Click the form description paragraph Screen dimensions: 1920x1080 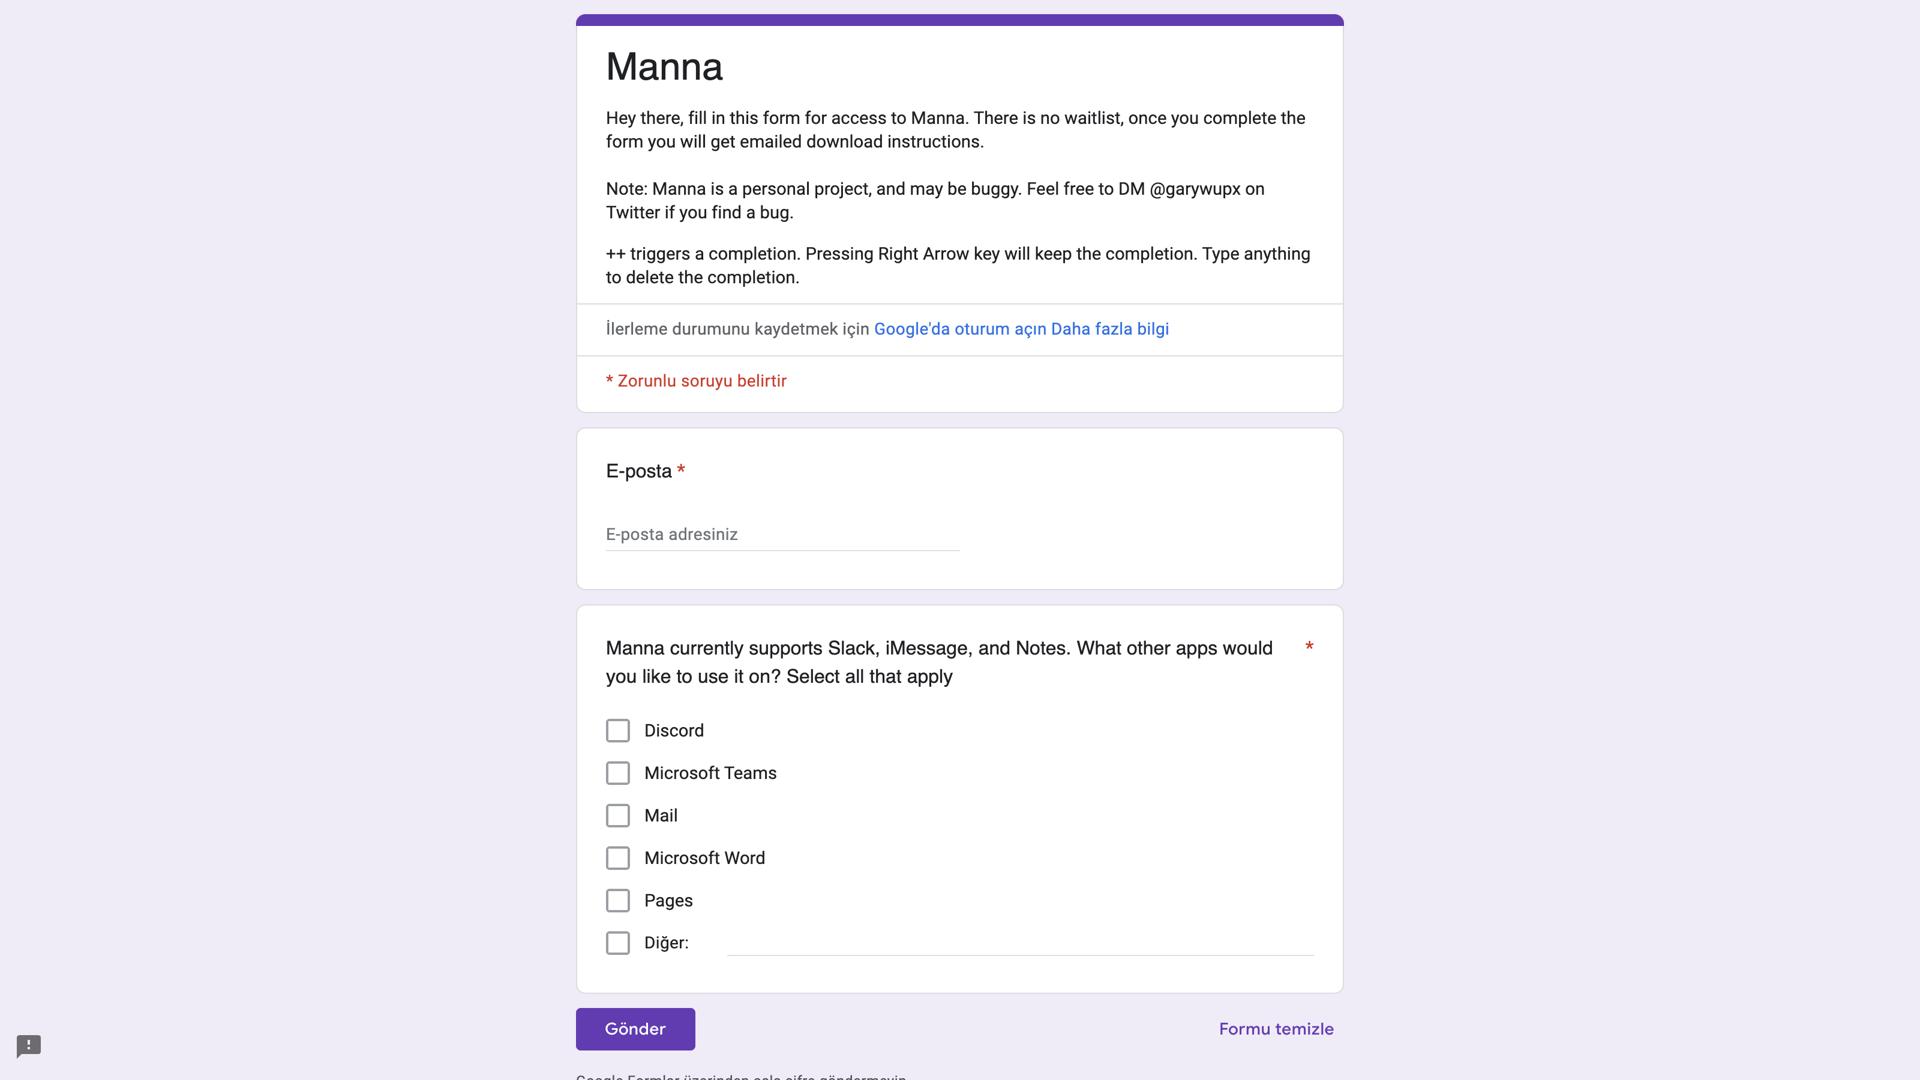[955, 130]
